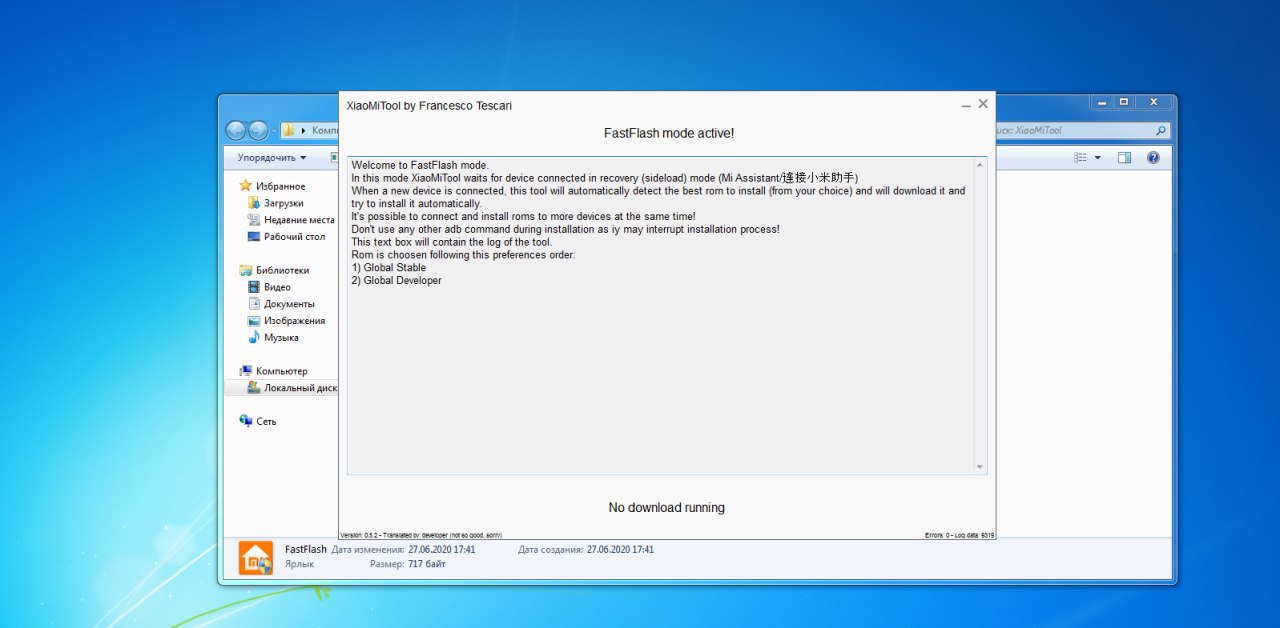The height and width of the screenshot is (628, 1280).
Task: Click the FastFlash file name in details pane
Action: point(306,549)
